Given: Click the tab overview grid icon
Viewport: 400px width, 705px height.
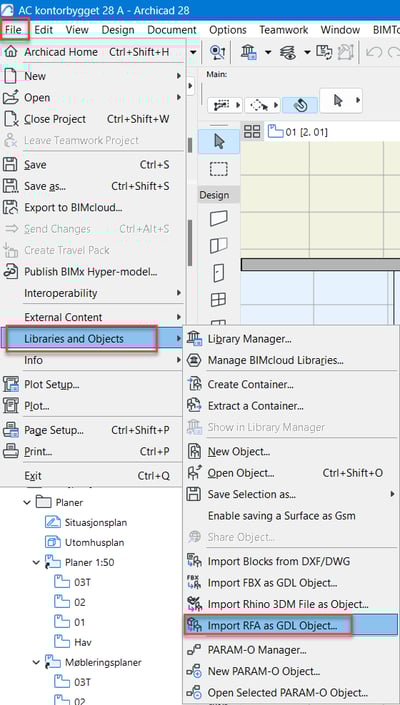Looking at the screenshot, I should click(252, 132).
